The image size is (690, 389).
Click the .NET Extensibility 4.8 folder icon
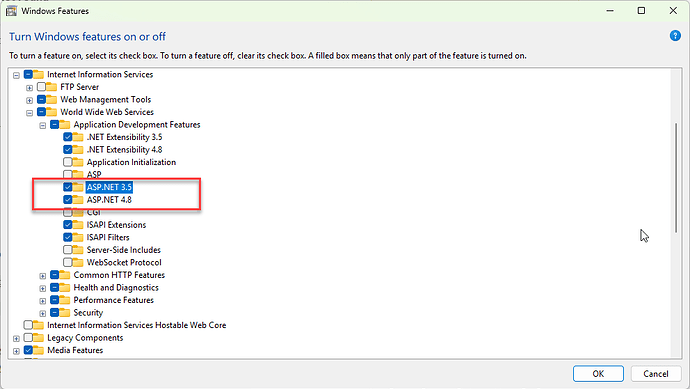78,150
